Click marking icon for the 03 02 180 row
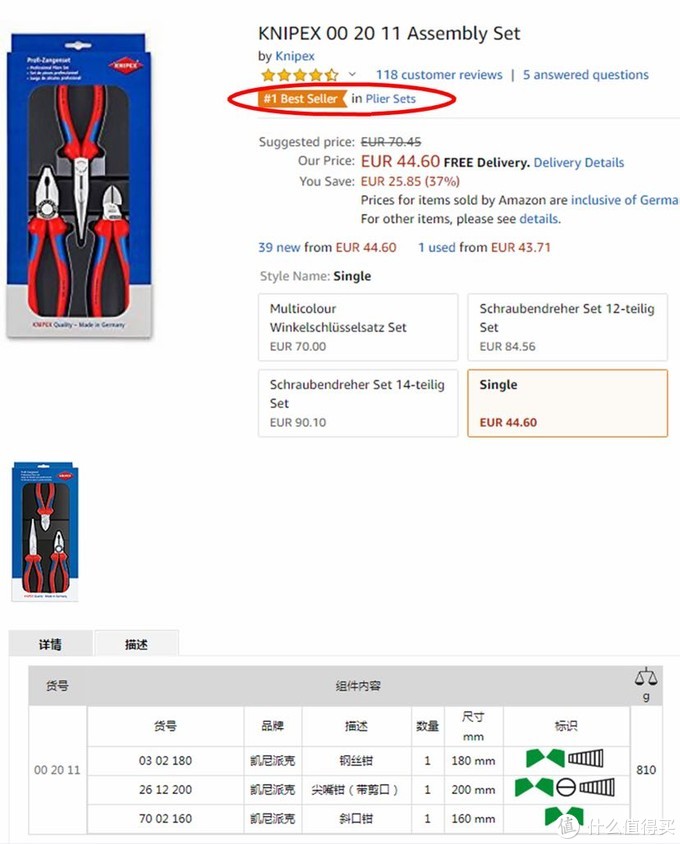Viewport: 680px width, 844px height. click(x=564, y=759)
